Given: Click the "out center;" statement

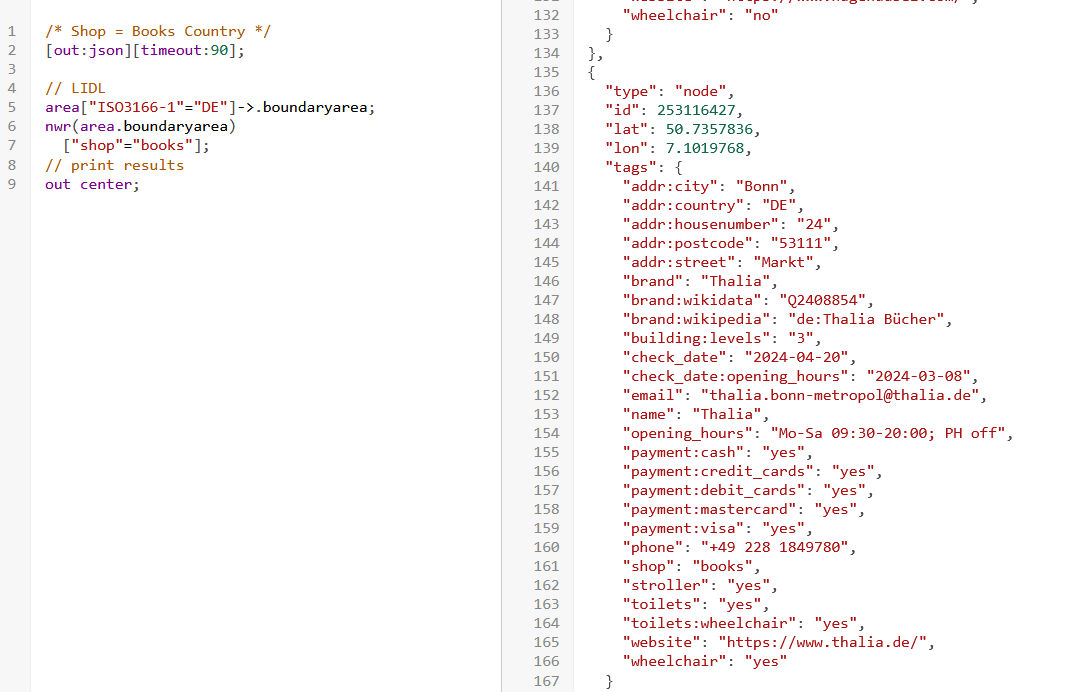Looking at the screenshot, I should pyautogui.click(x=92, y=184).
